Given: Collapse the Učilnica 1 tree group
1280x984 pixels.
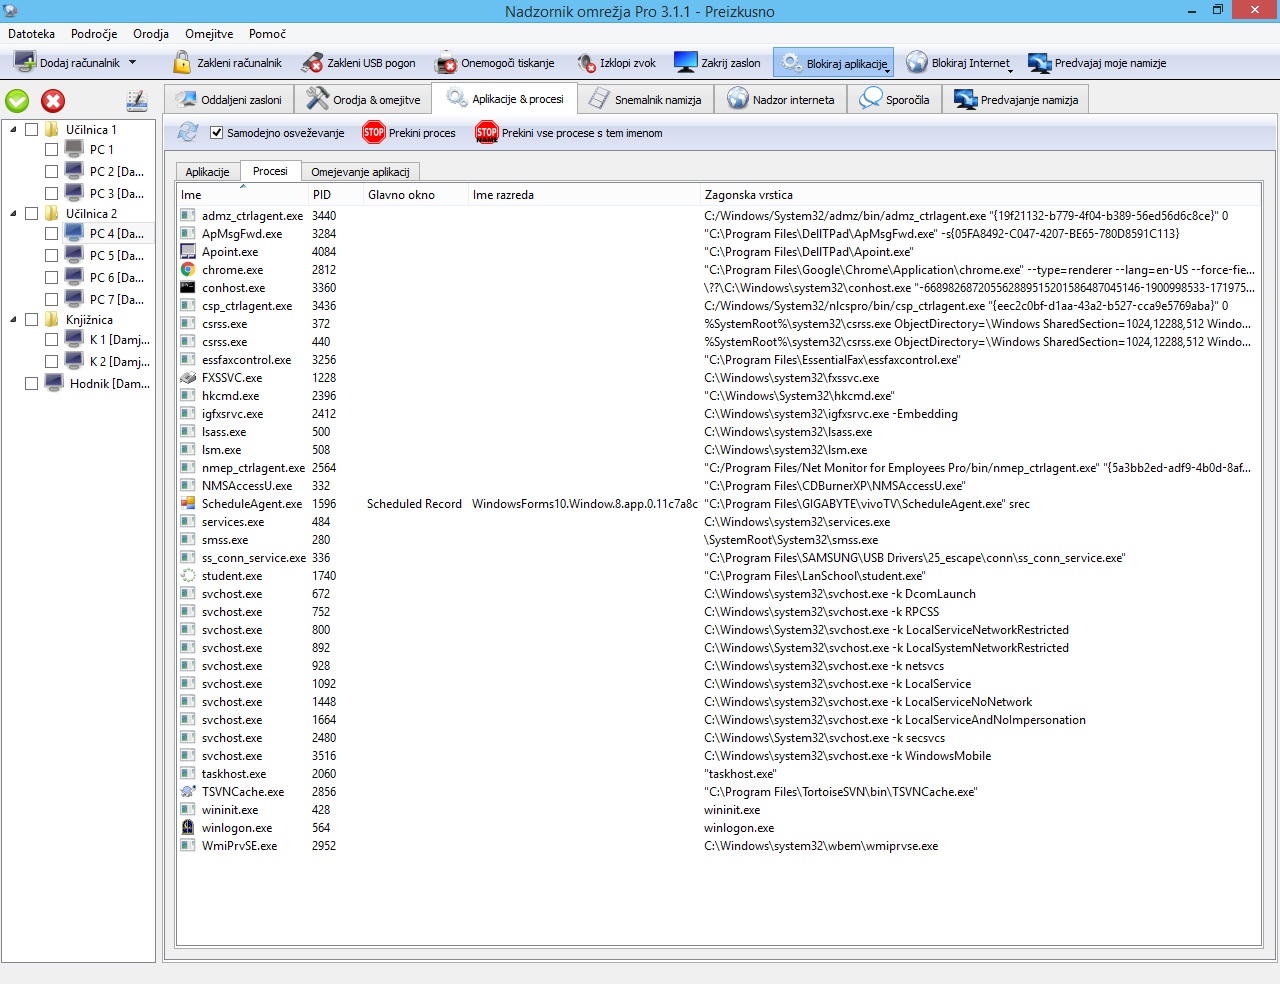Looking at the screenshot, I should 13,129.
